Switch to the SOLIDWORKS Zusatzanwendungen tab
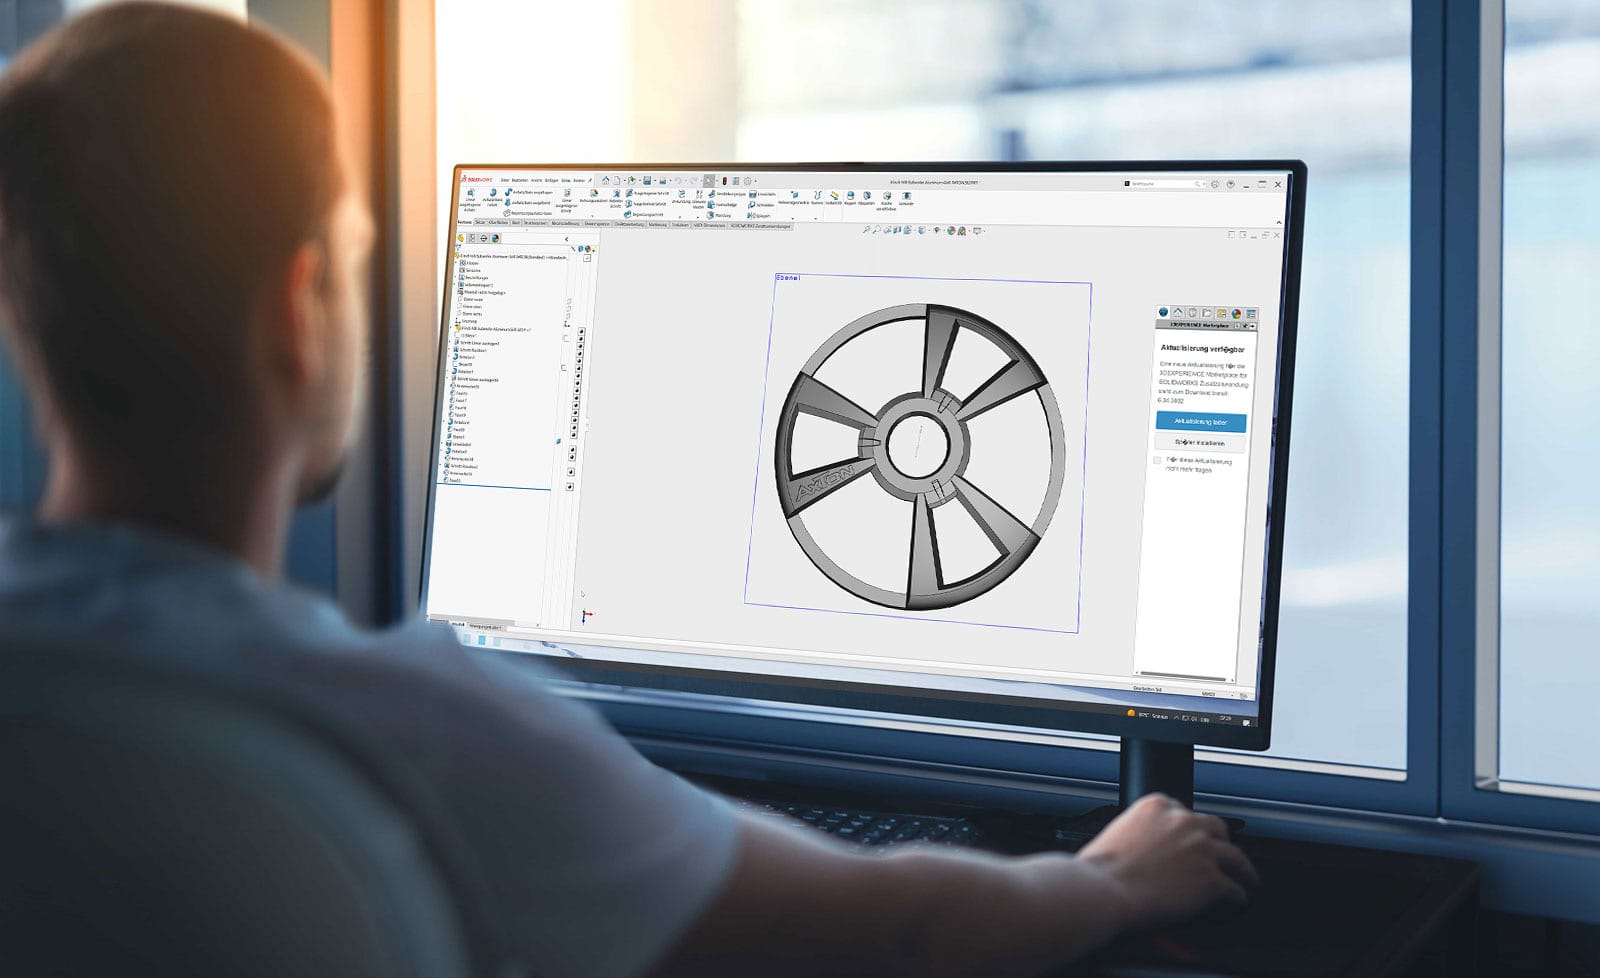The image size is (1600, 978). [760, 226]
